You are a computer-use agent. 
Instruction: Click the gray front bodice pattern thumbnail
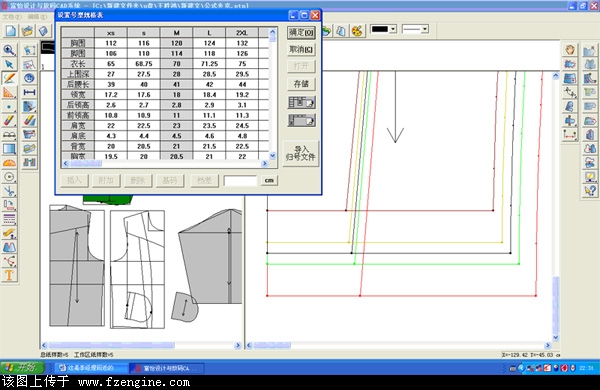77,266
